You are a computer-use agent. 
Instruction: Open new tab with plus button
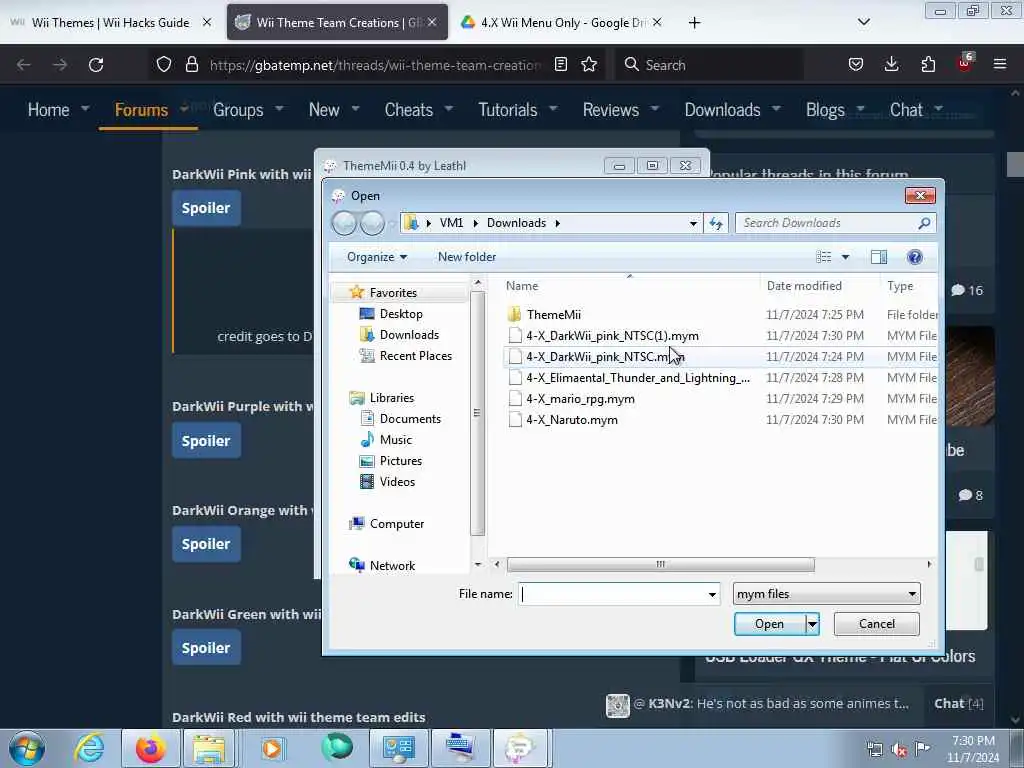(694, 23)
